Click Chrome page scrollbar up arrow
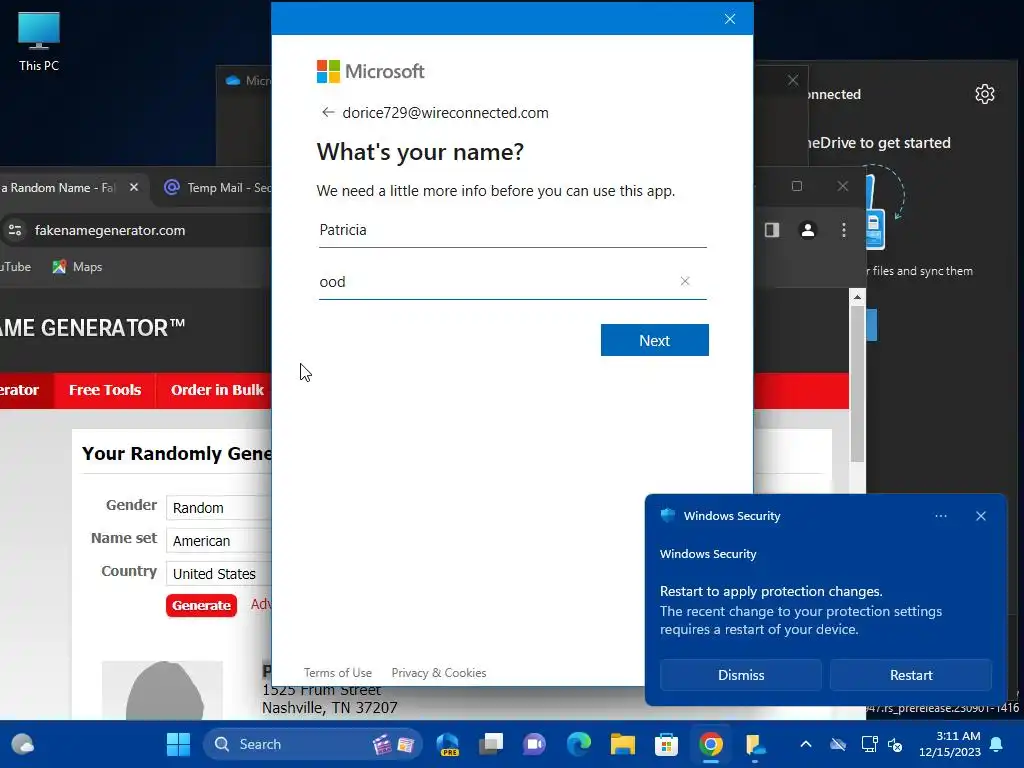 (x=857, y=297)
